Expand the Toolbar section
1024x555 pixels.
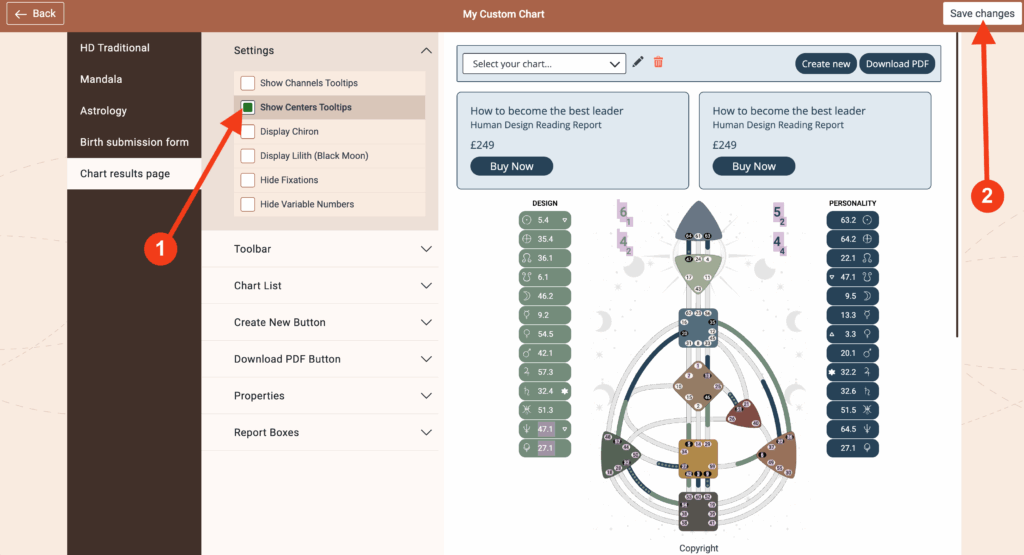tap(334, 249)
